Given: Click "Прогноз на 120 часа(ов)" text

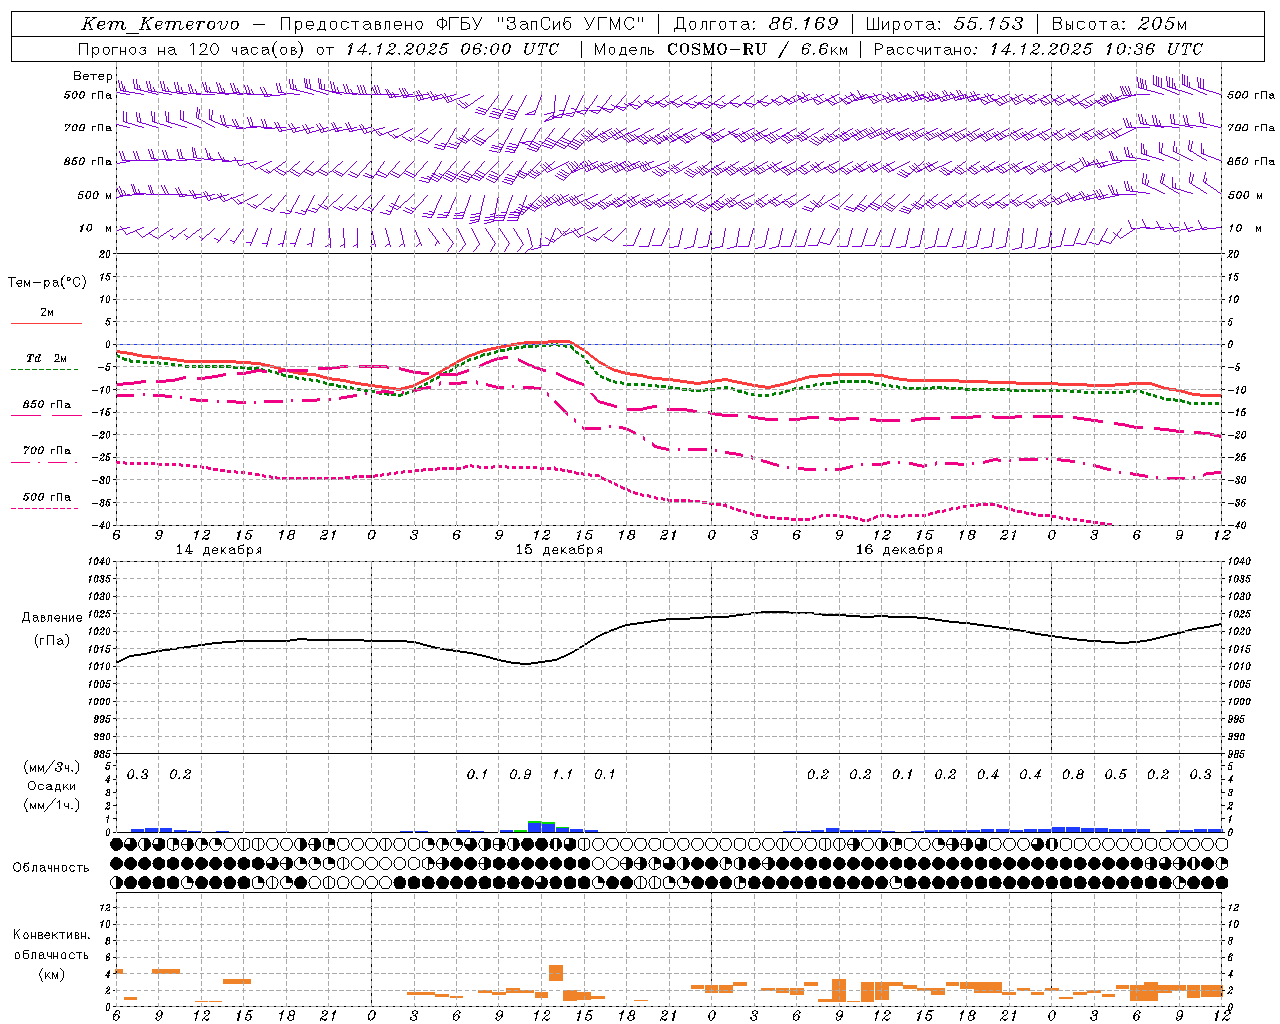Looking at the screenshot, I should (192, 49).
